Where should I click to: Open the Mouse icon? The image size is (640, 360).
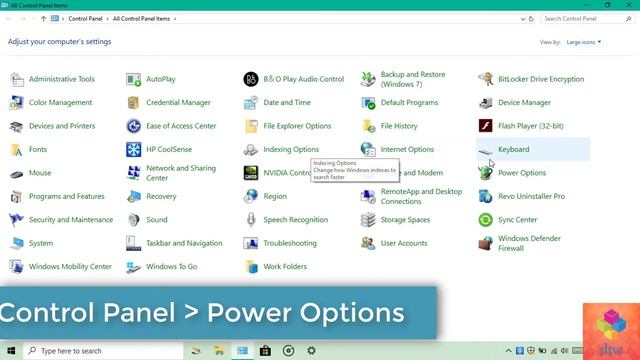(x=17, y=173)
